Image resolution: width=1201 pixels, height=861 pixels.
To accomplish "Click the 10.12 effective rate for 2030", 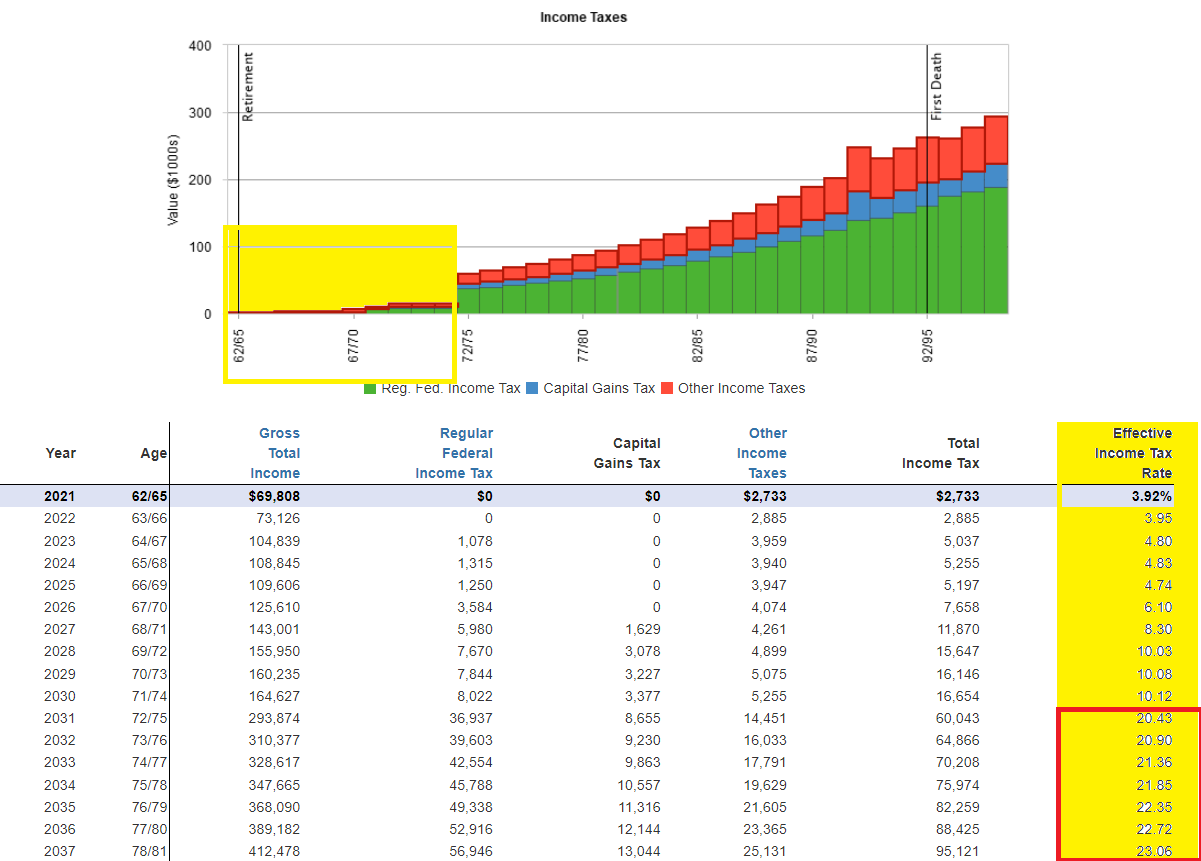I will [x=1155, y=696].
